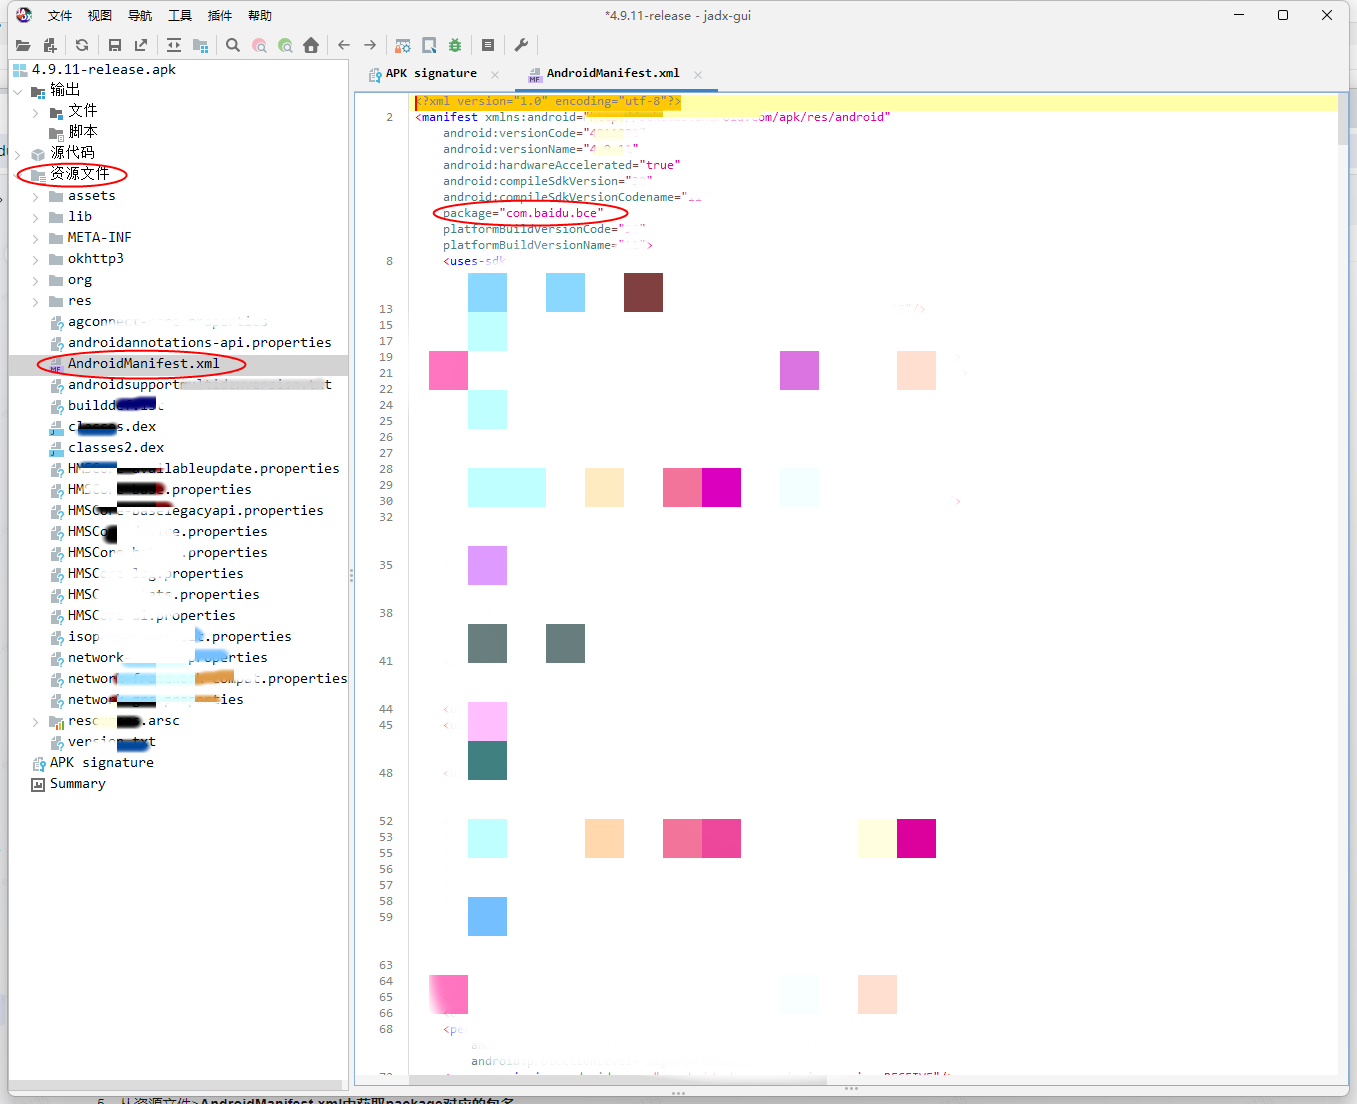1357x1104 pixels.
Task: Click the Add files toolbar icon
Action: (x=50, y=45)
